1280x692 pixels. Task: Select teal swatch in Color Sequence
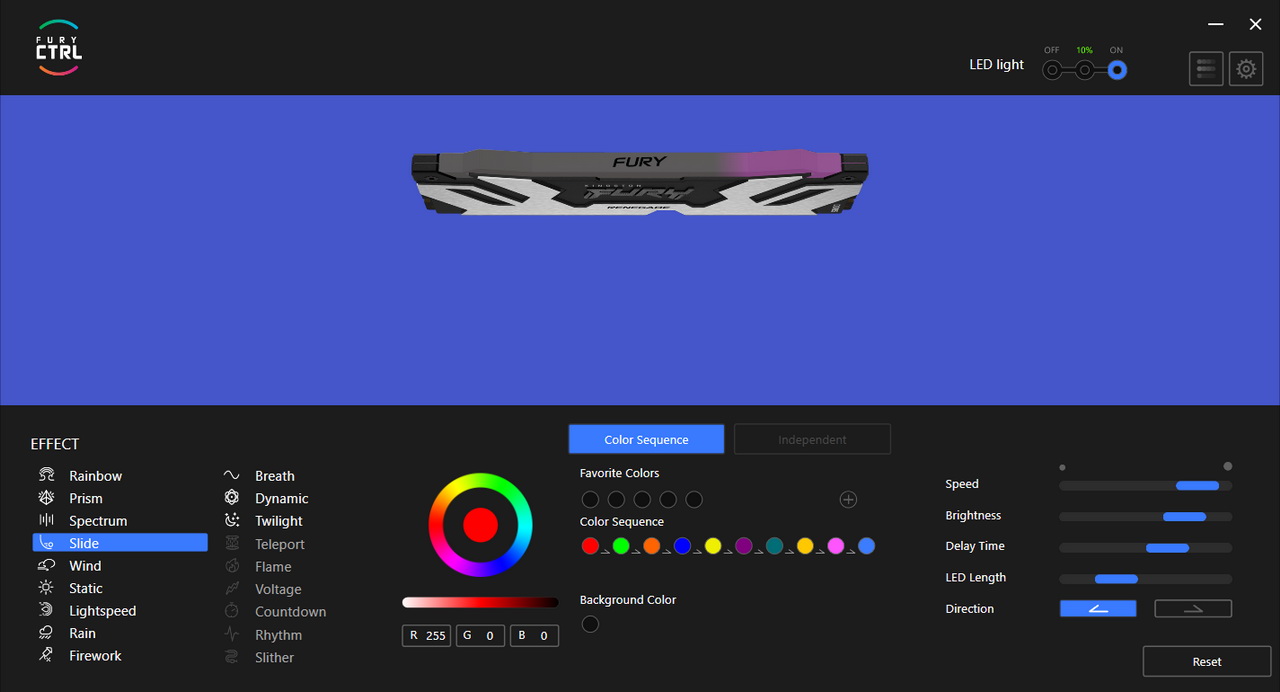tap(774, 545)
